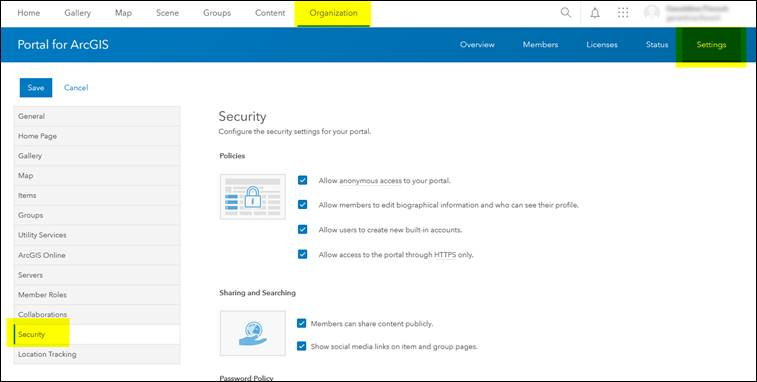
Task: Select the Organization tab
Action: point(334,13)
